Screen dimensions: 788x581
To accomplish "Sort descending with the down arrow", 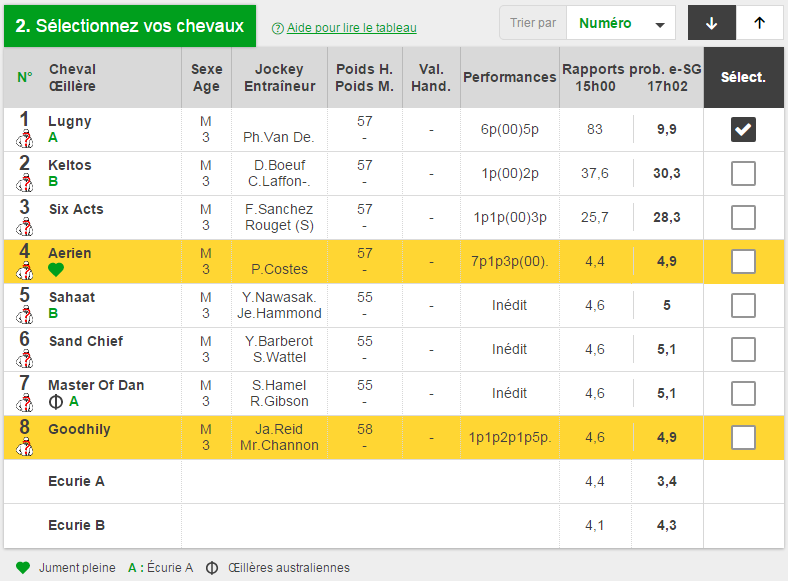I will [712, 23].
